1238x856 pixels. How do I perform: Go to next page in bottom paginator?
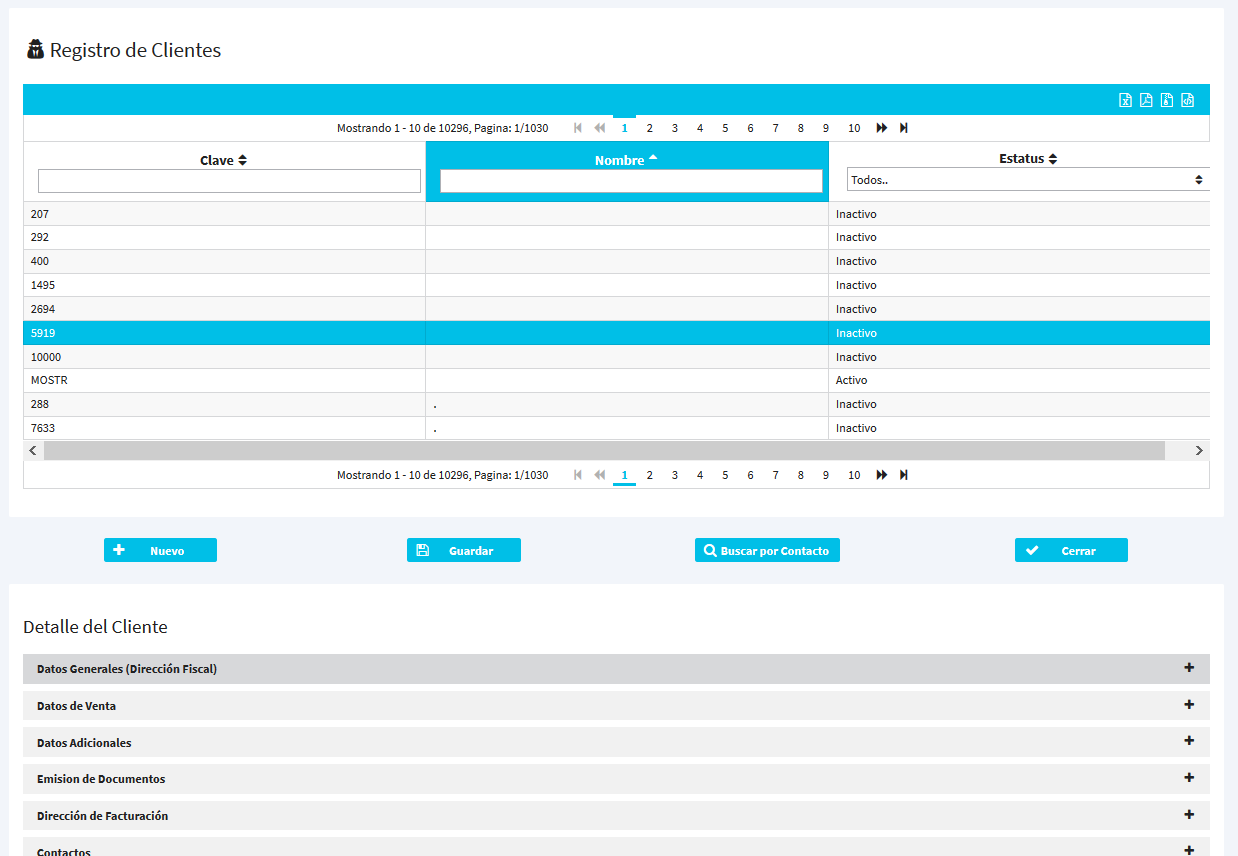click(x=881, y=475)
